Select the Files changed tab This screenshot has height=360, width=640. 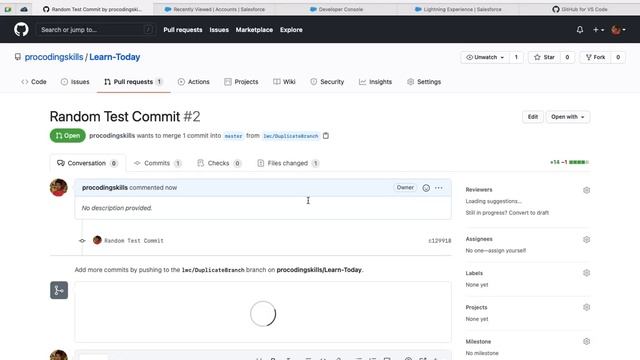[x=288, y=163]
